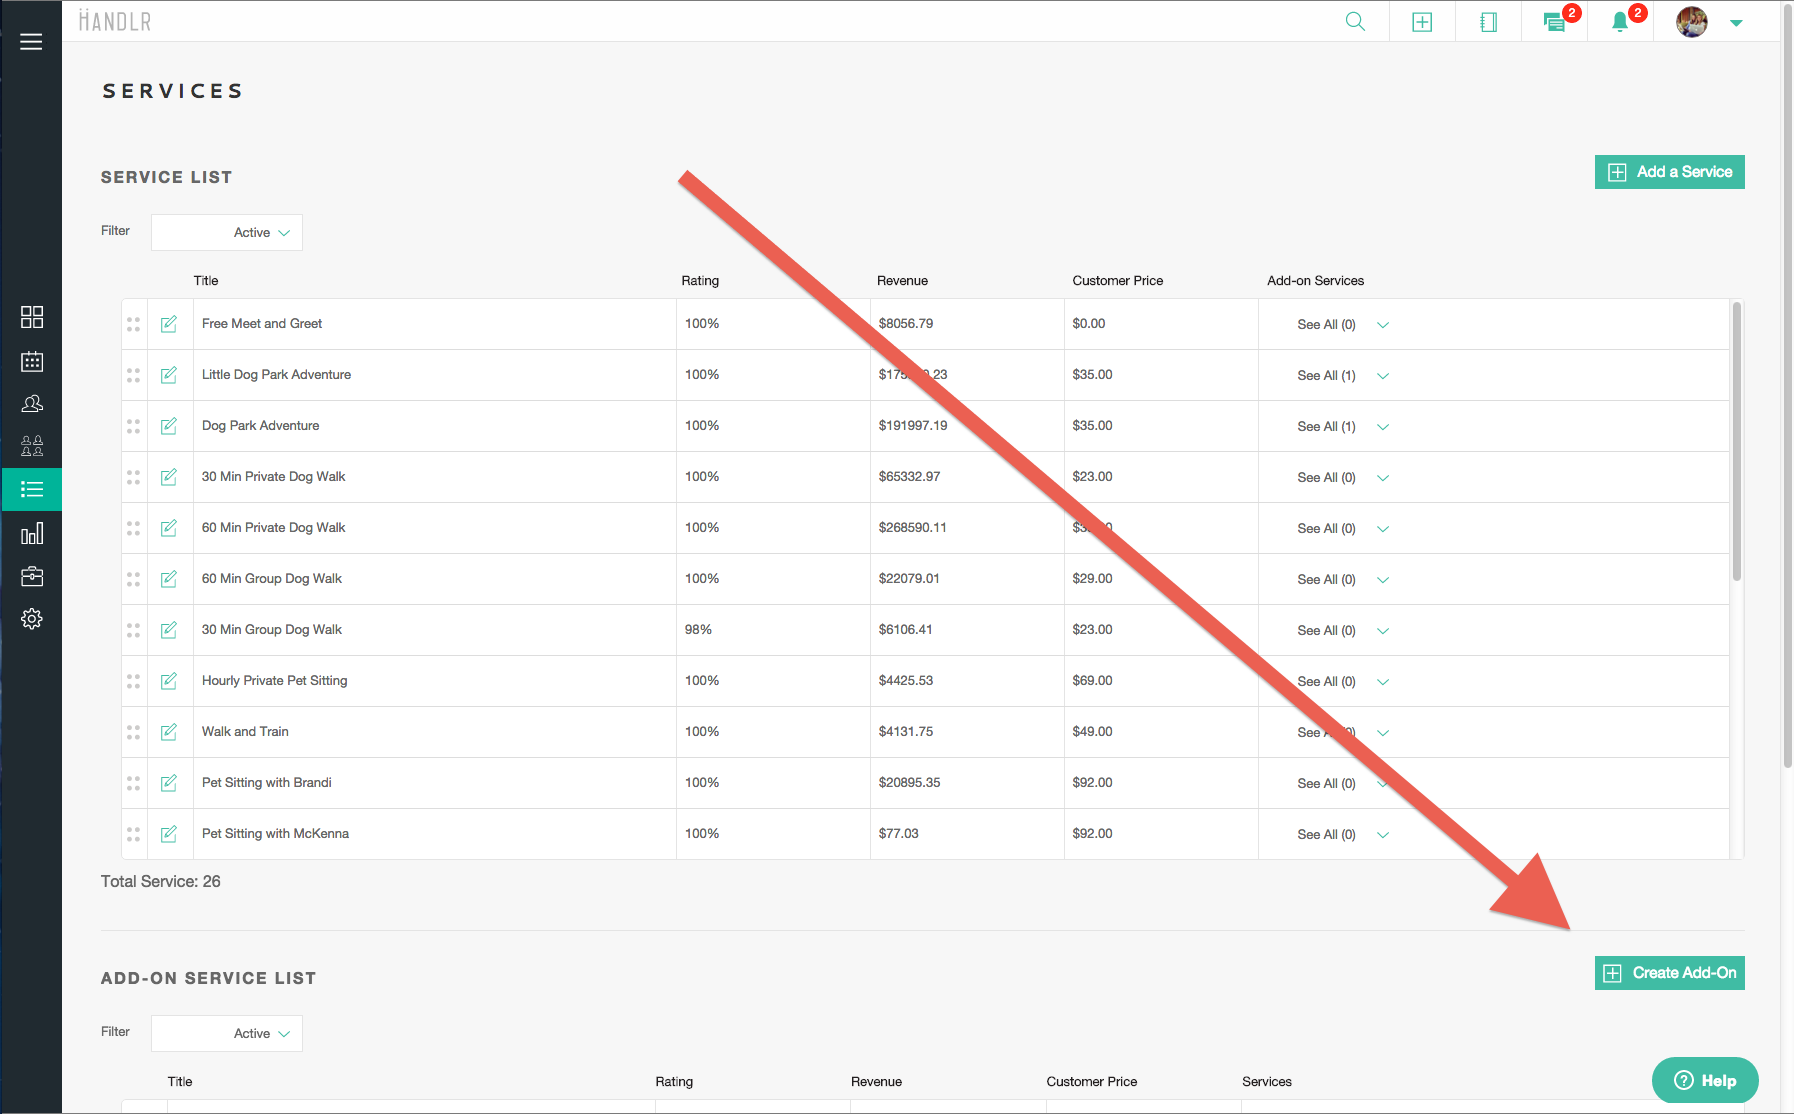Click the Help button
Image resolution: width=1794 pixels, height=1114 pixels.
(1704, 1080)
